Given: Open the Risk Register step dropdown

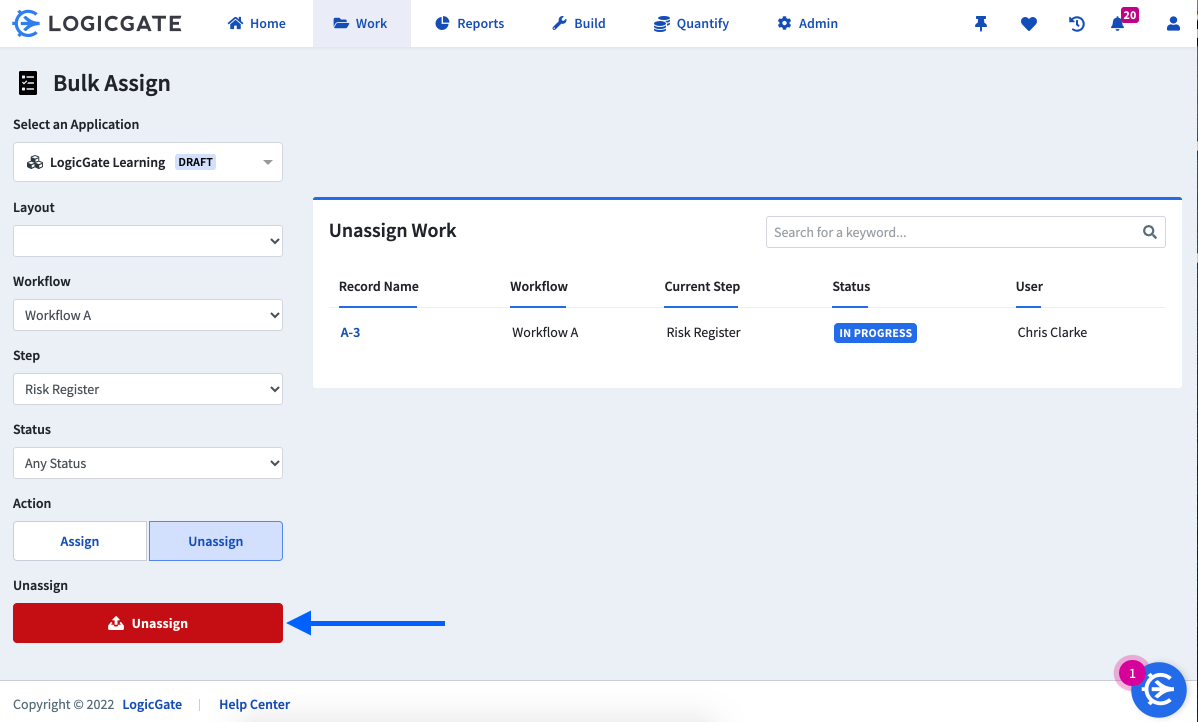Looking at the screenshot, I should (x=147, y=390).
